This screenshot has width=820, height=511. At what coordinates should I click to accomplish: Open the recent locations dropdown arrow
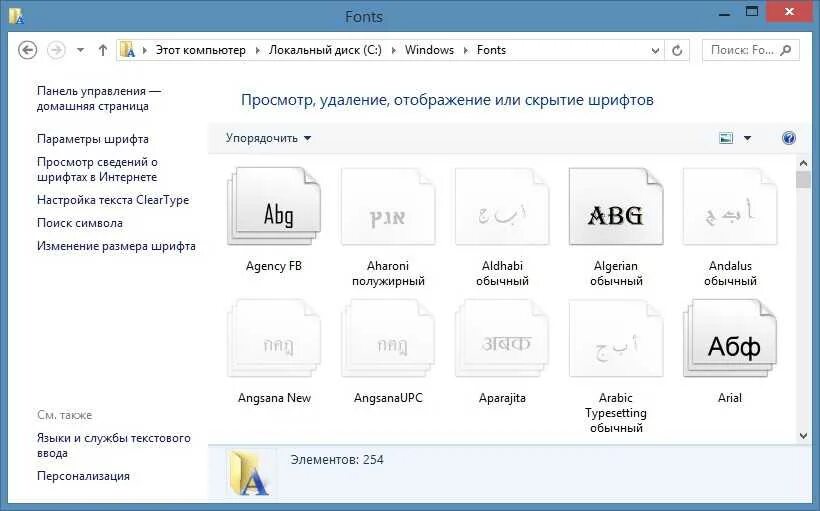pyautogui.click(x=80, y=50)
